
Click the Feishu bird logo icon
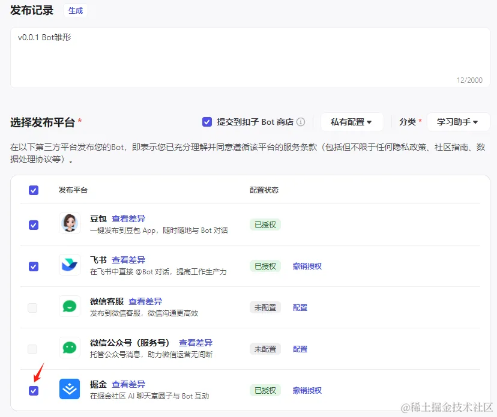coord(70,265)
